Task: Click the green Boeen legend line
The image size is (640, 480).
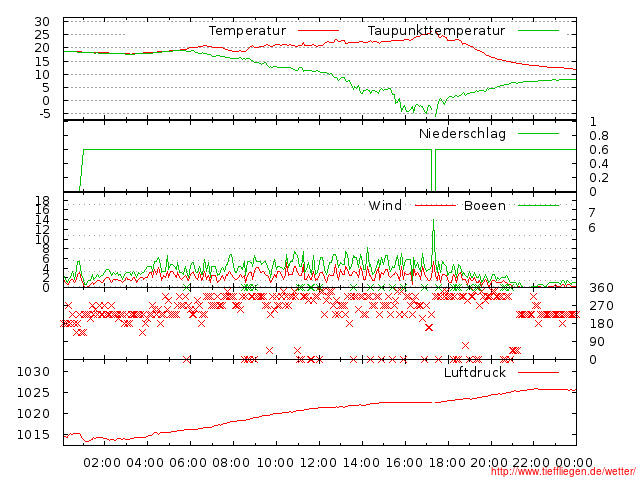Action: pos(538,205)
